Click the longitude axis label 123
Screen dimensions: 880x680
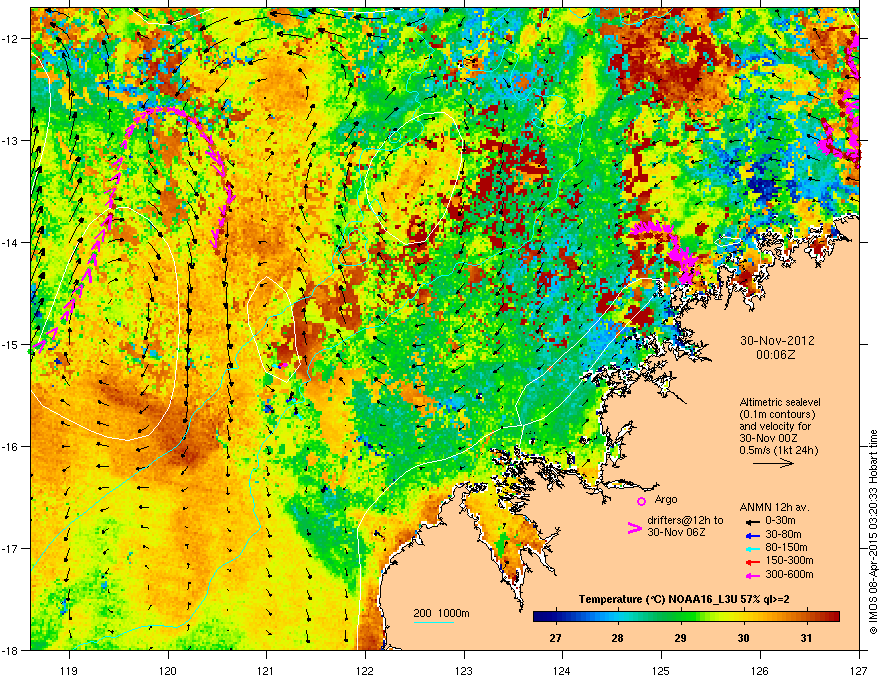point(464,670)
